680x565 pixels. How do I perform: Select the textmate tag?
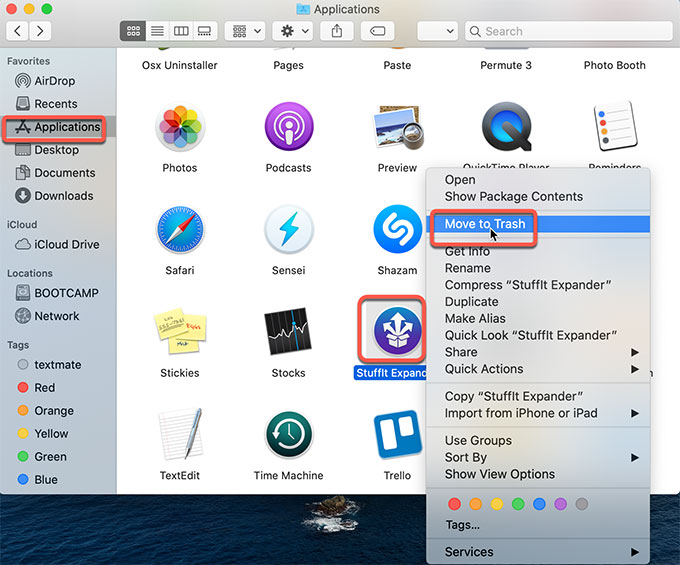coord(58,365)
